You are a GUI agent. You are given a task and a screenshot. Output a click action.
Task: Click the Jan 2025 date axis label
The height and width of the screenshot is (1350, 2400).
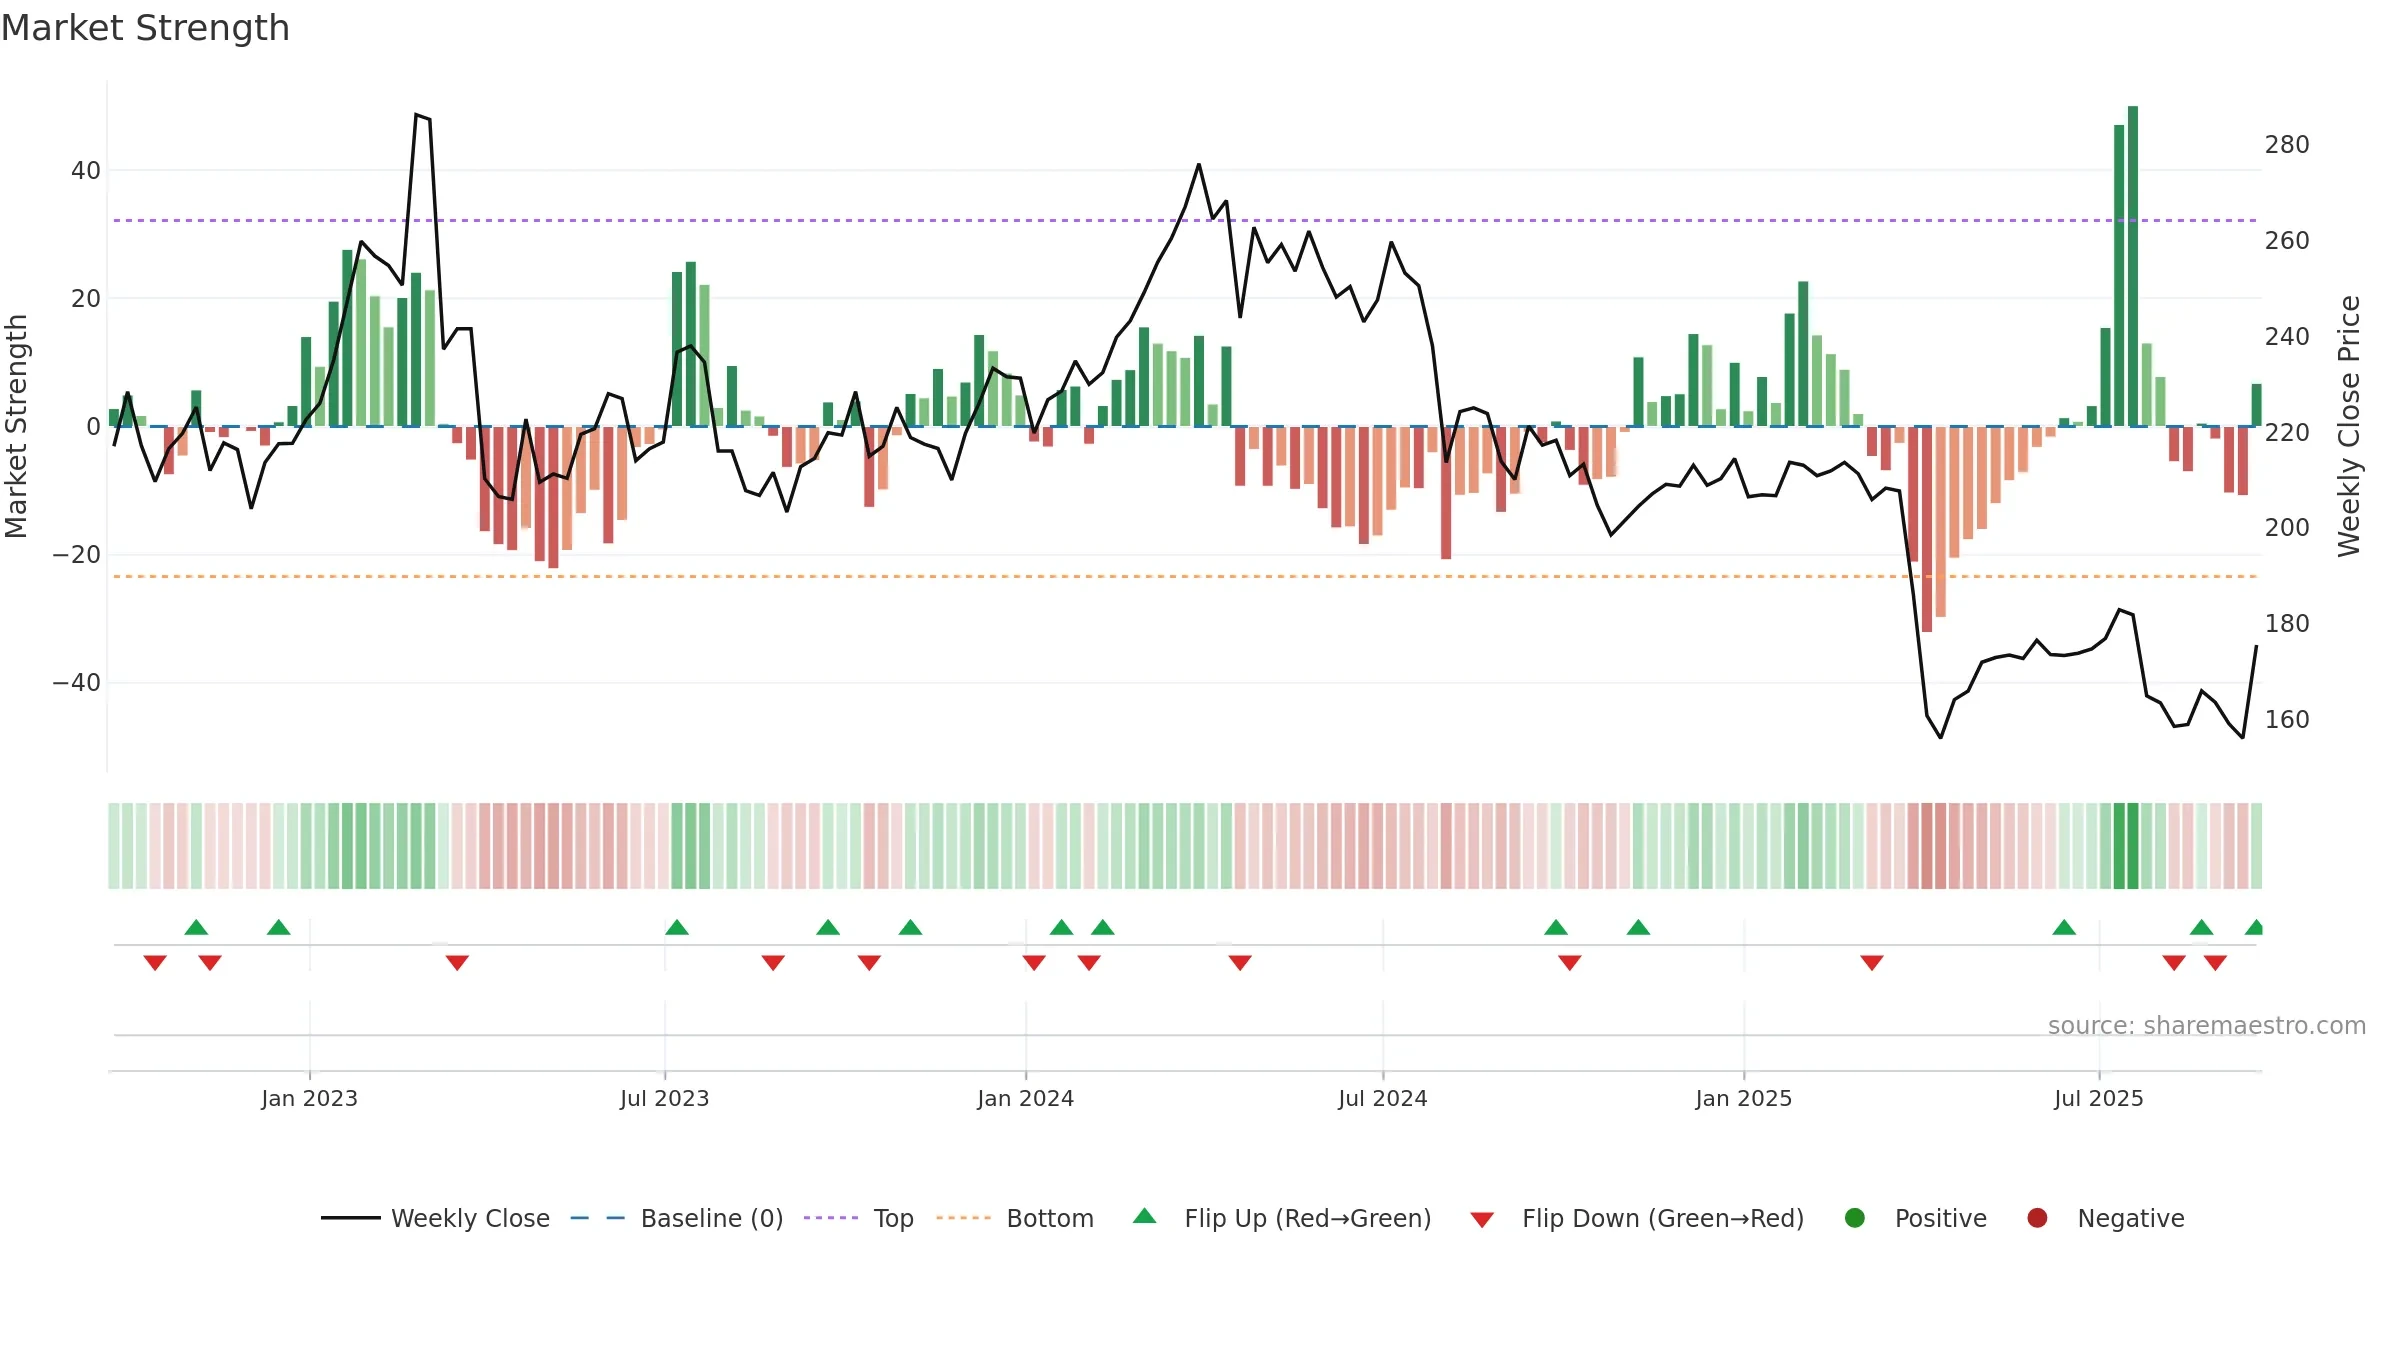[1744, 1098]
